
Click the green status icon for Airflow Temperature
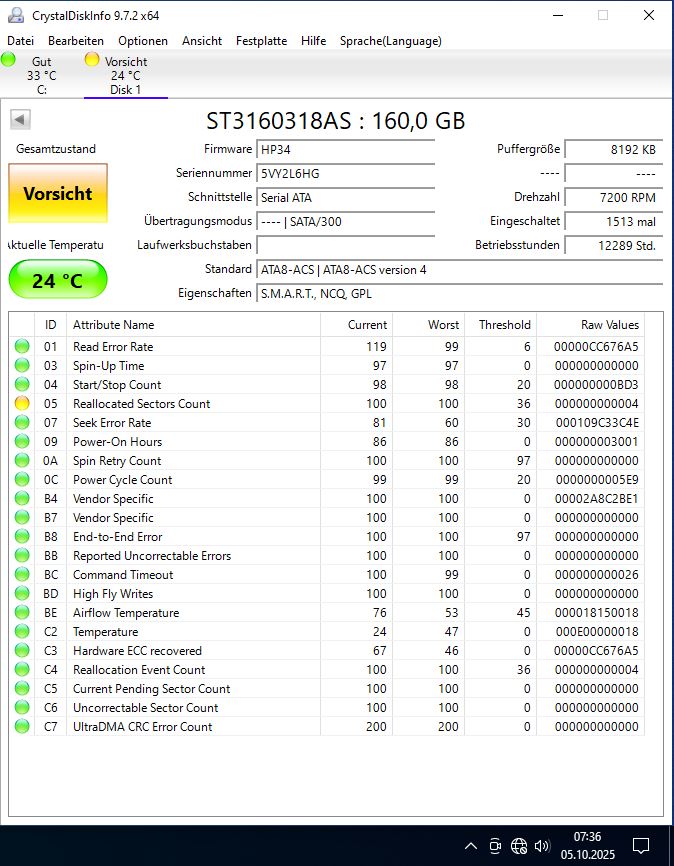(x=22, y=612)
